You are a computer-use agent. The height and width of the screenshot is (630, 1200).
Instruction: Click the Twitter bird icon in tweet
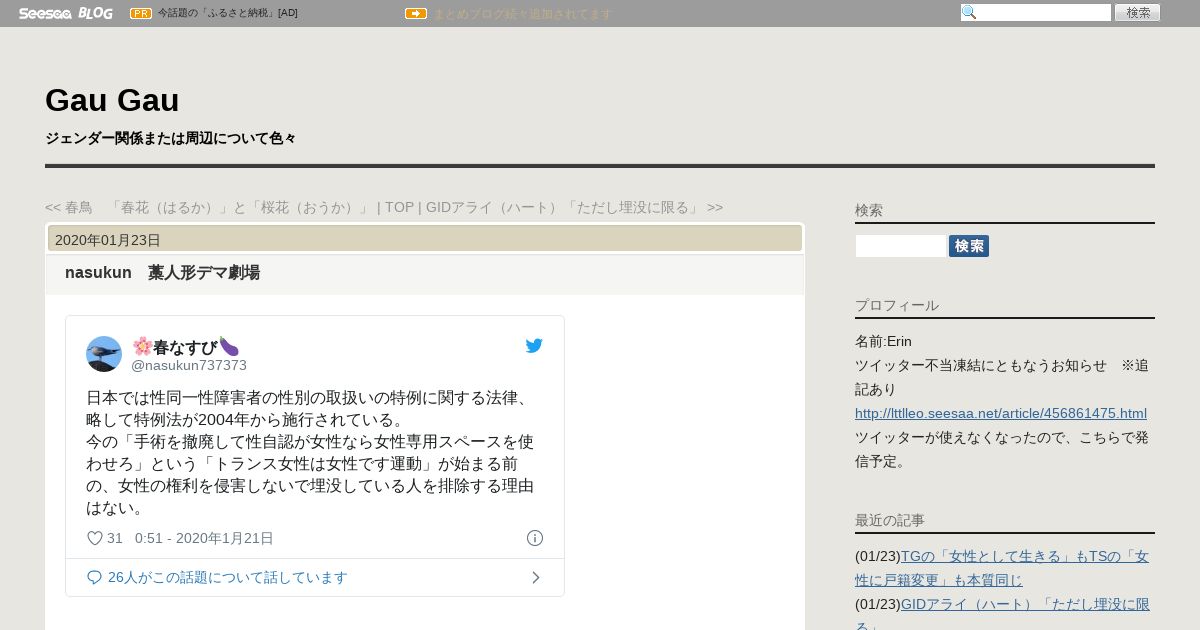pyautogui.click(x=534, y=346)
